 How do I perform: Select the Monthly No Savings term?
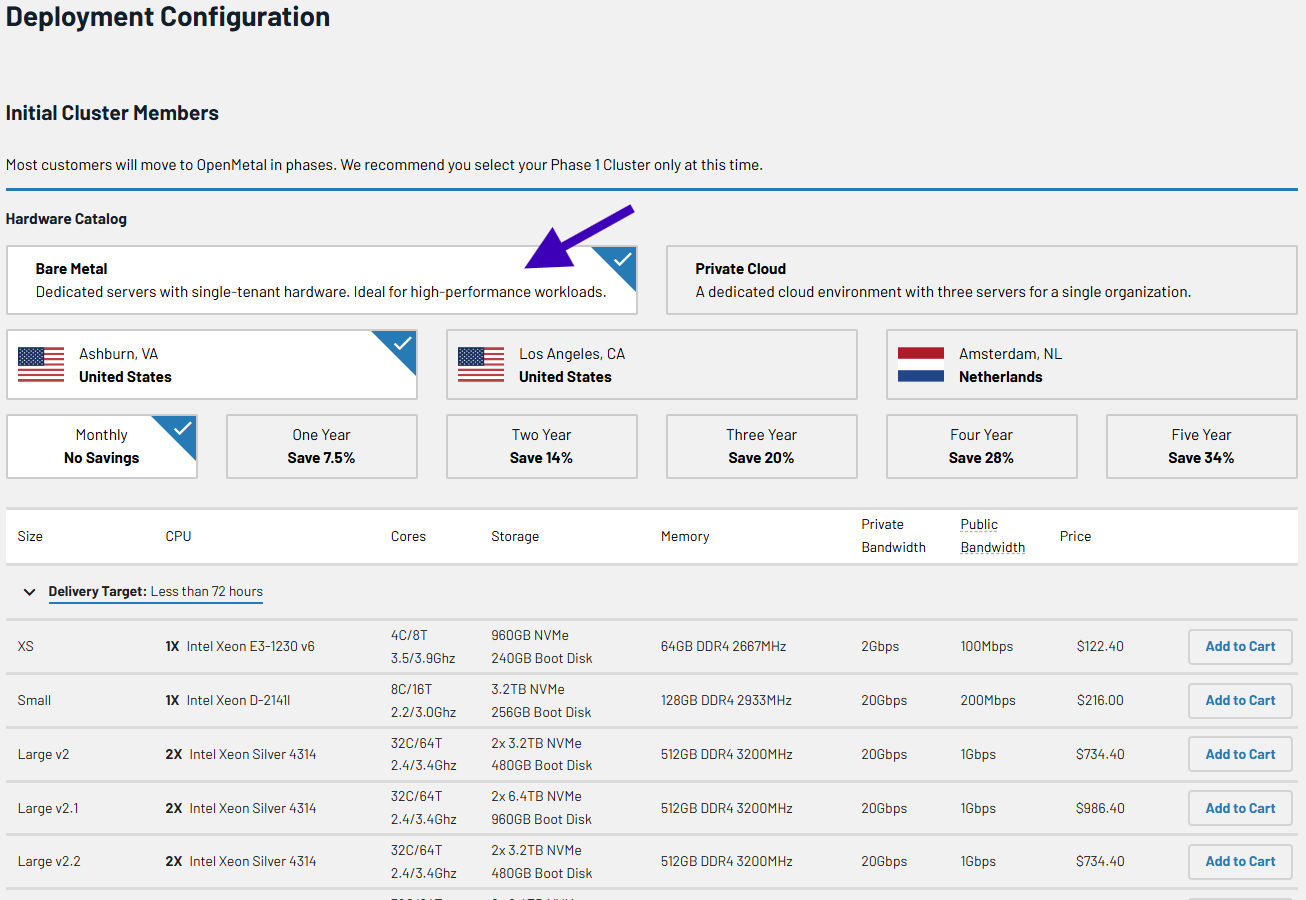click(x=101, y=447)
